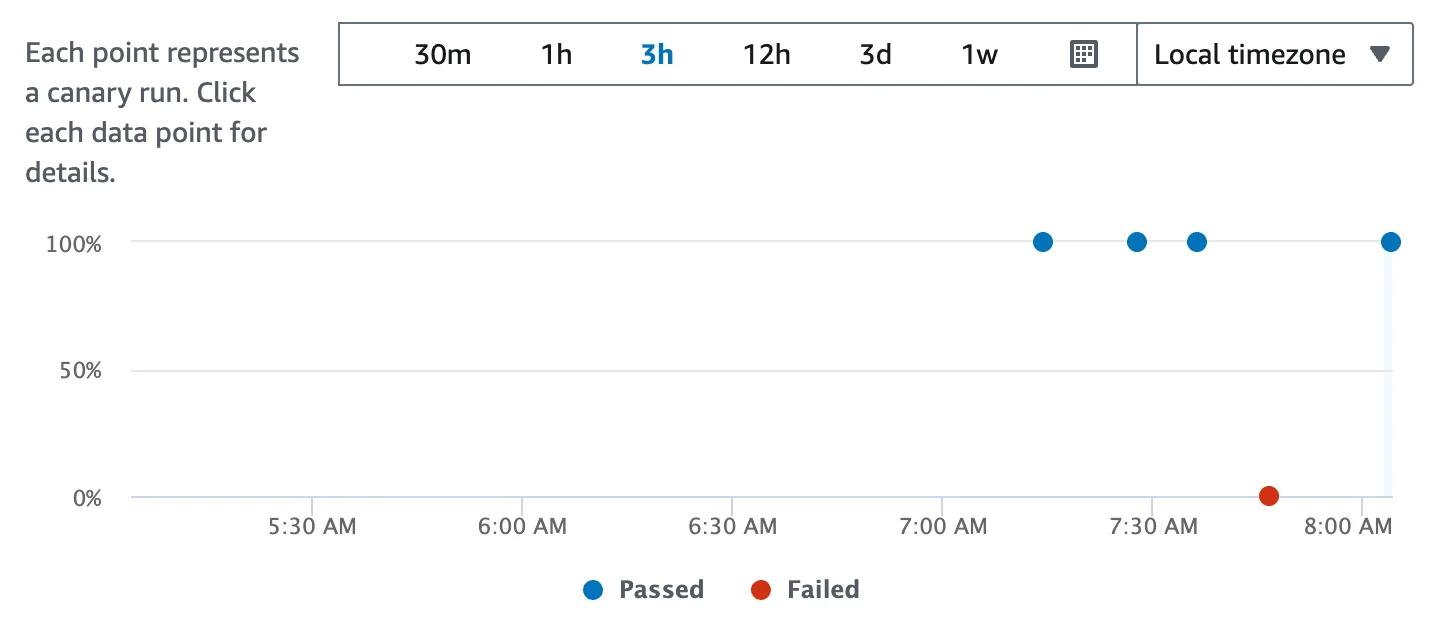The width and height of the screenshot is (1436, 632).
Task: Click the passed data point near 7:36 AM
Action: (1195, 240)
